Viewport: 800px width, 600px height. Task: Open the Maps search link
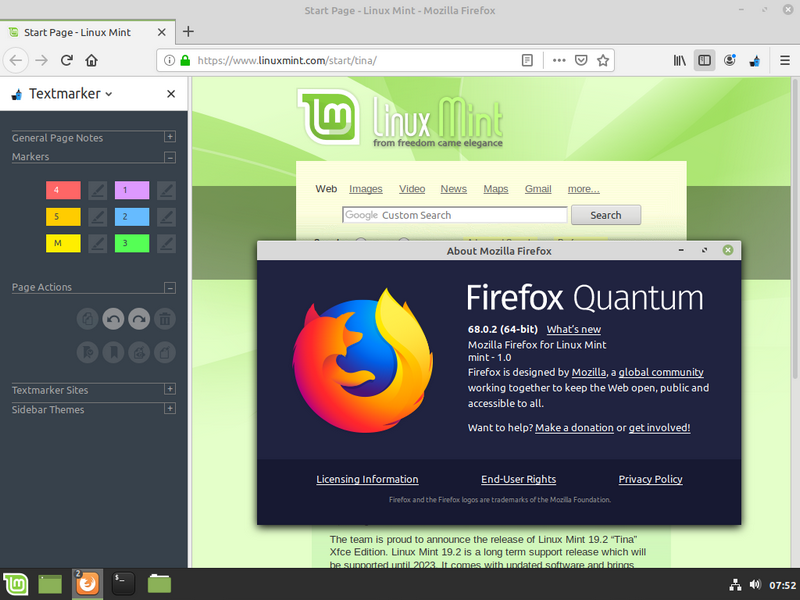496,189
